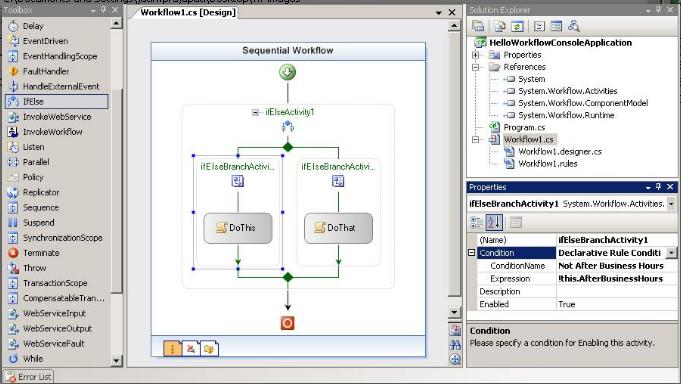Select the workflow start arrow icon
681x384 pixels.
(288, 72)
